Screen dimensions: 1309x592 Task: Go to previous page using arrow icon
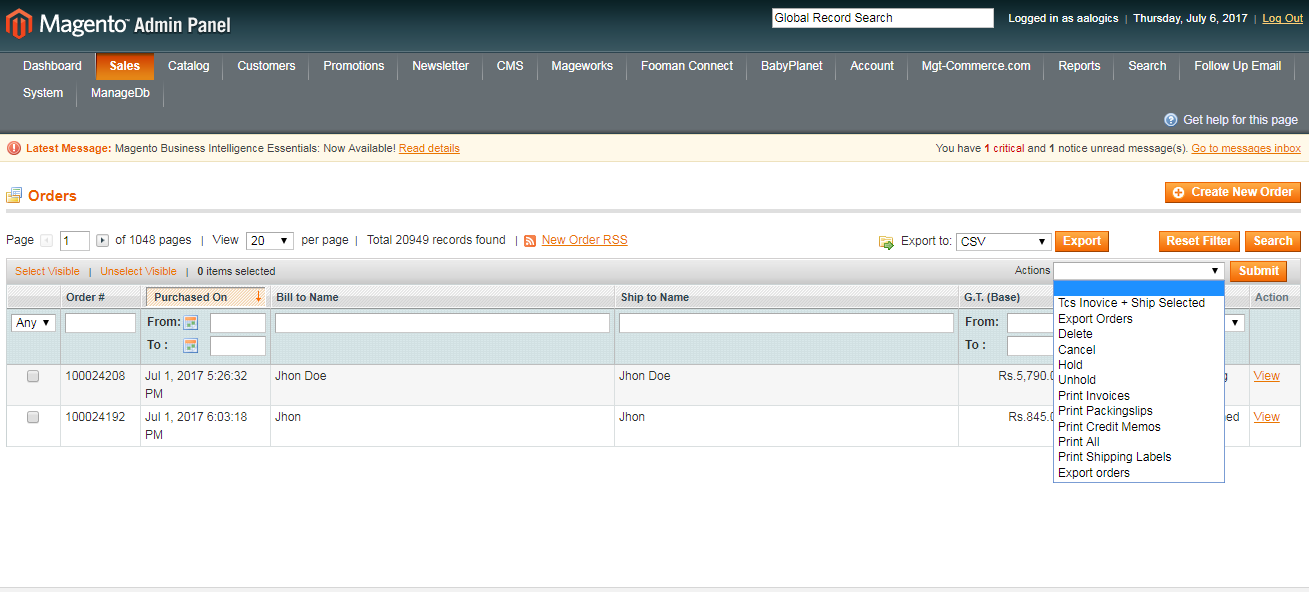pyautogui.click(x=45, y=241)
